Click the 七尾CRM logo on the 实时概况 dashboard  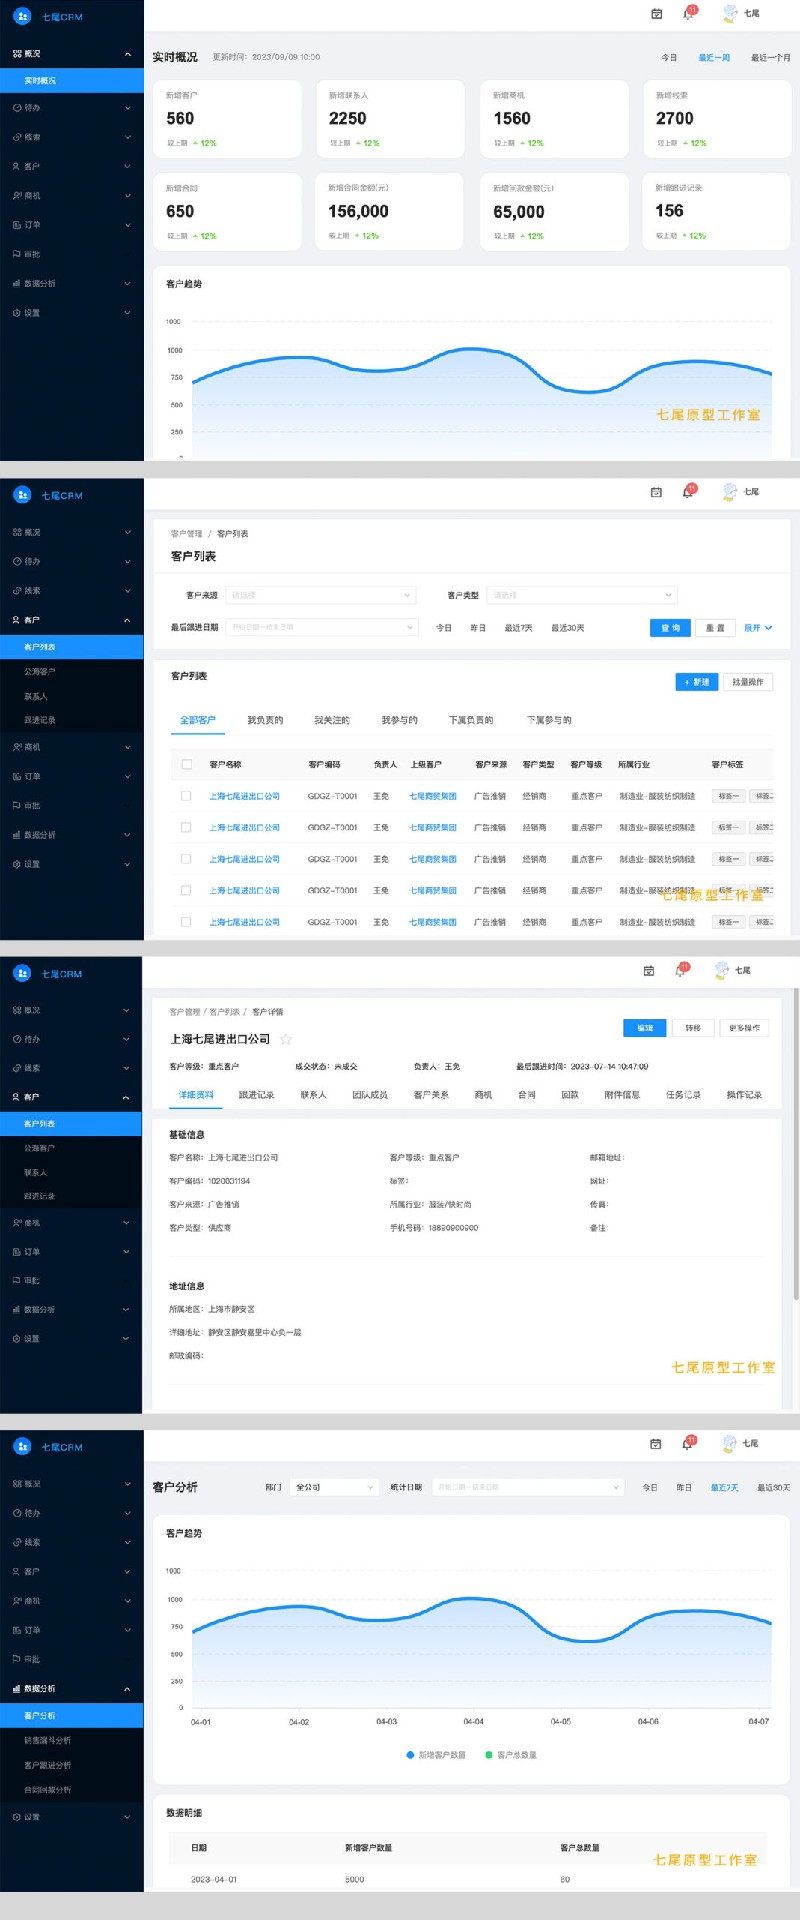(22, 17)
